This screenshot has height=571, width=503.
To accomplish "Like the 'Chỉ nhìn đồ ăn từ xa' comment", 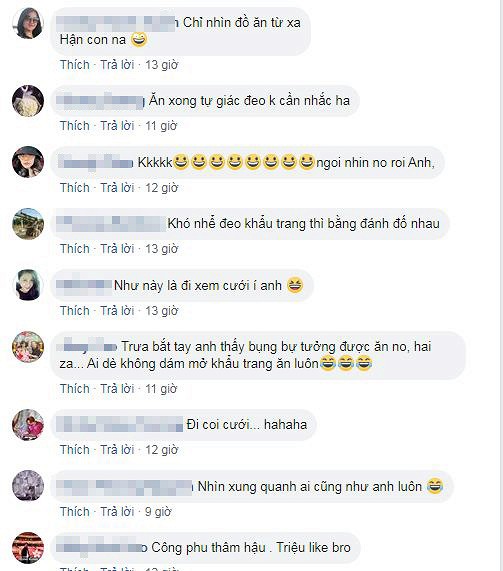I will [75, 65].
